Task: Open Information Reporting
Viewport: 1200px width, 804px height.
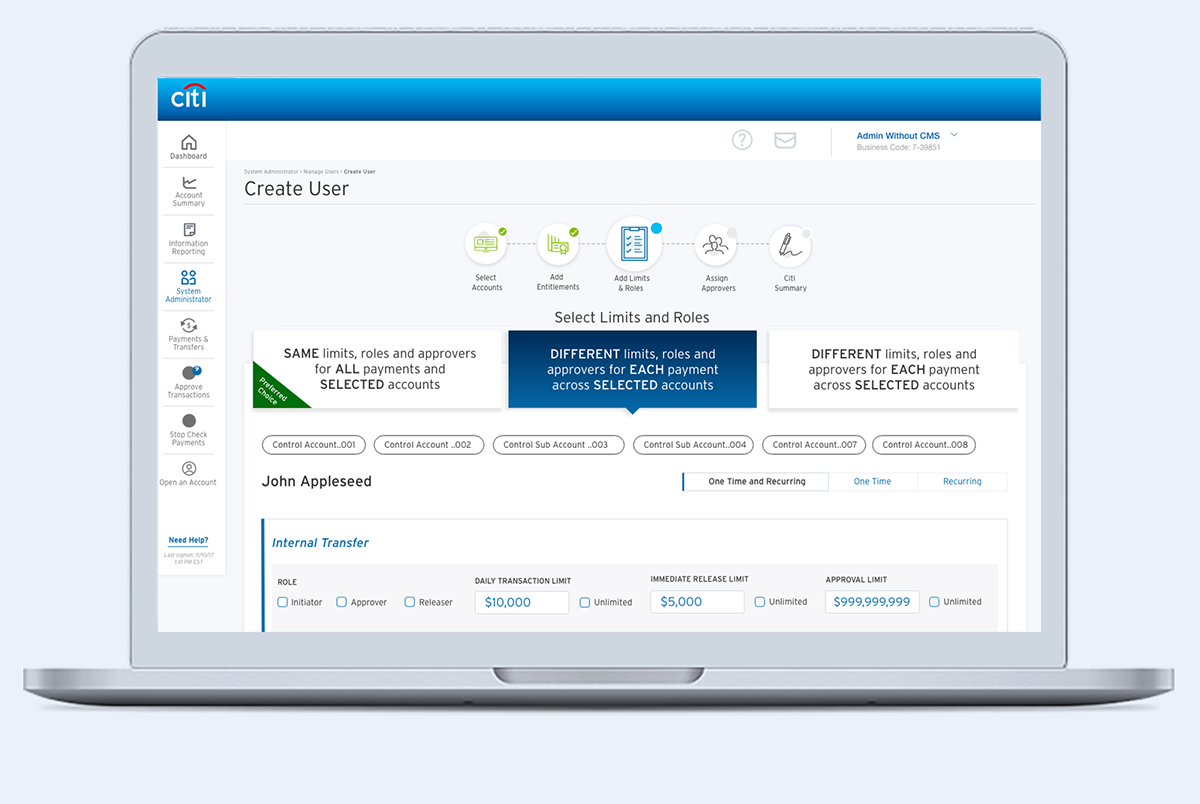Action: 188,238
